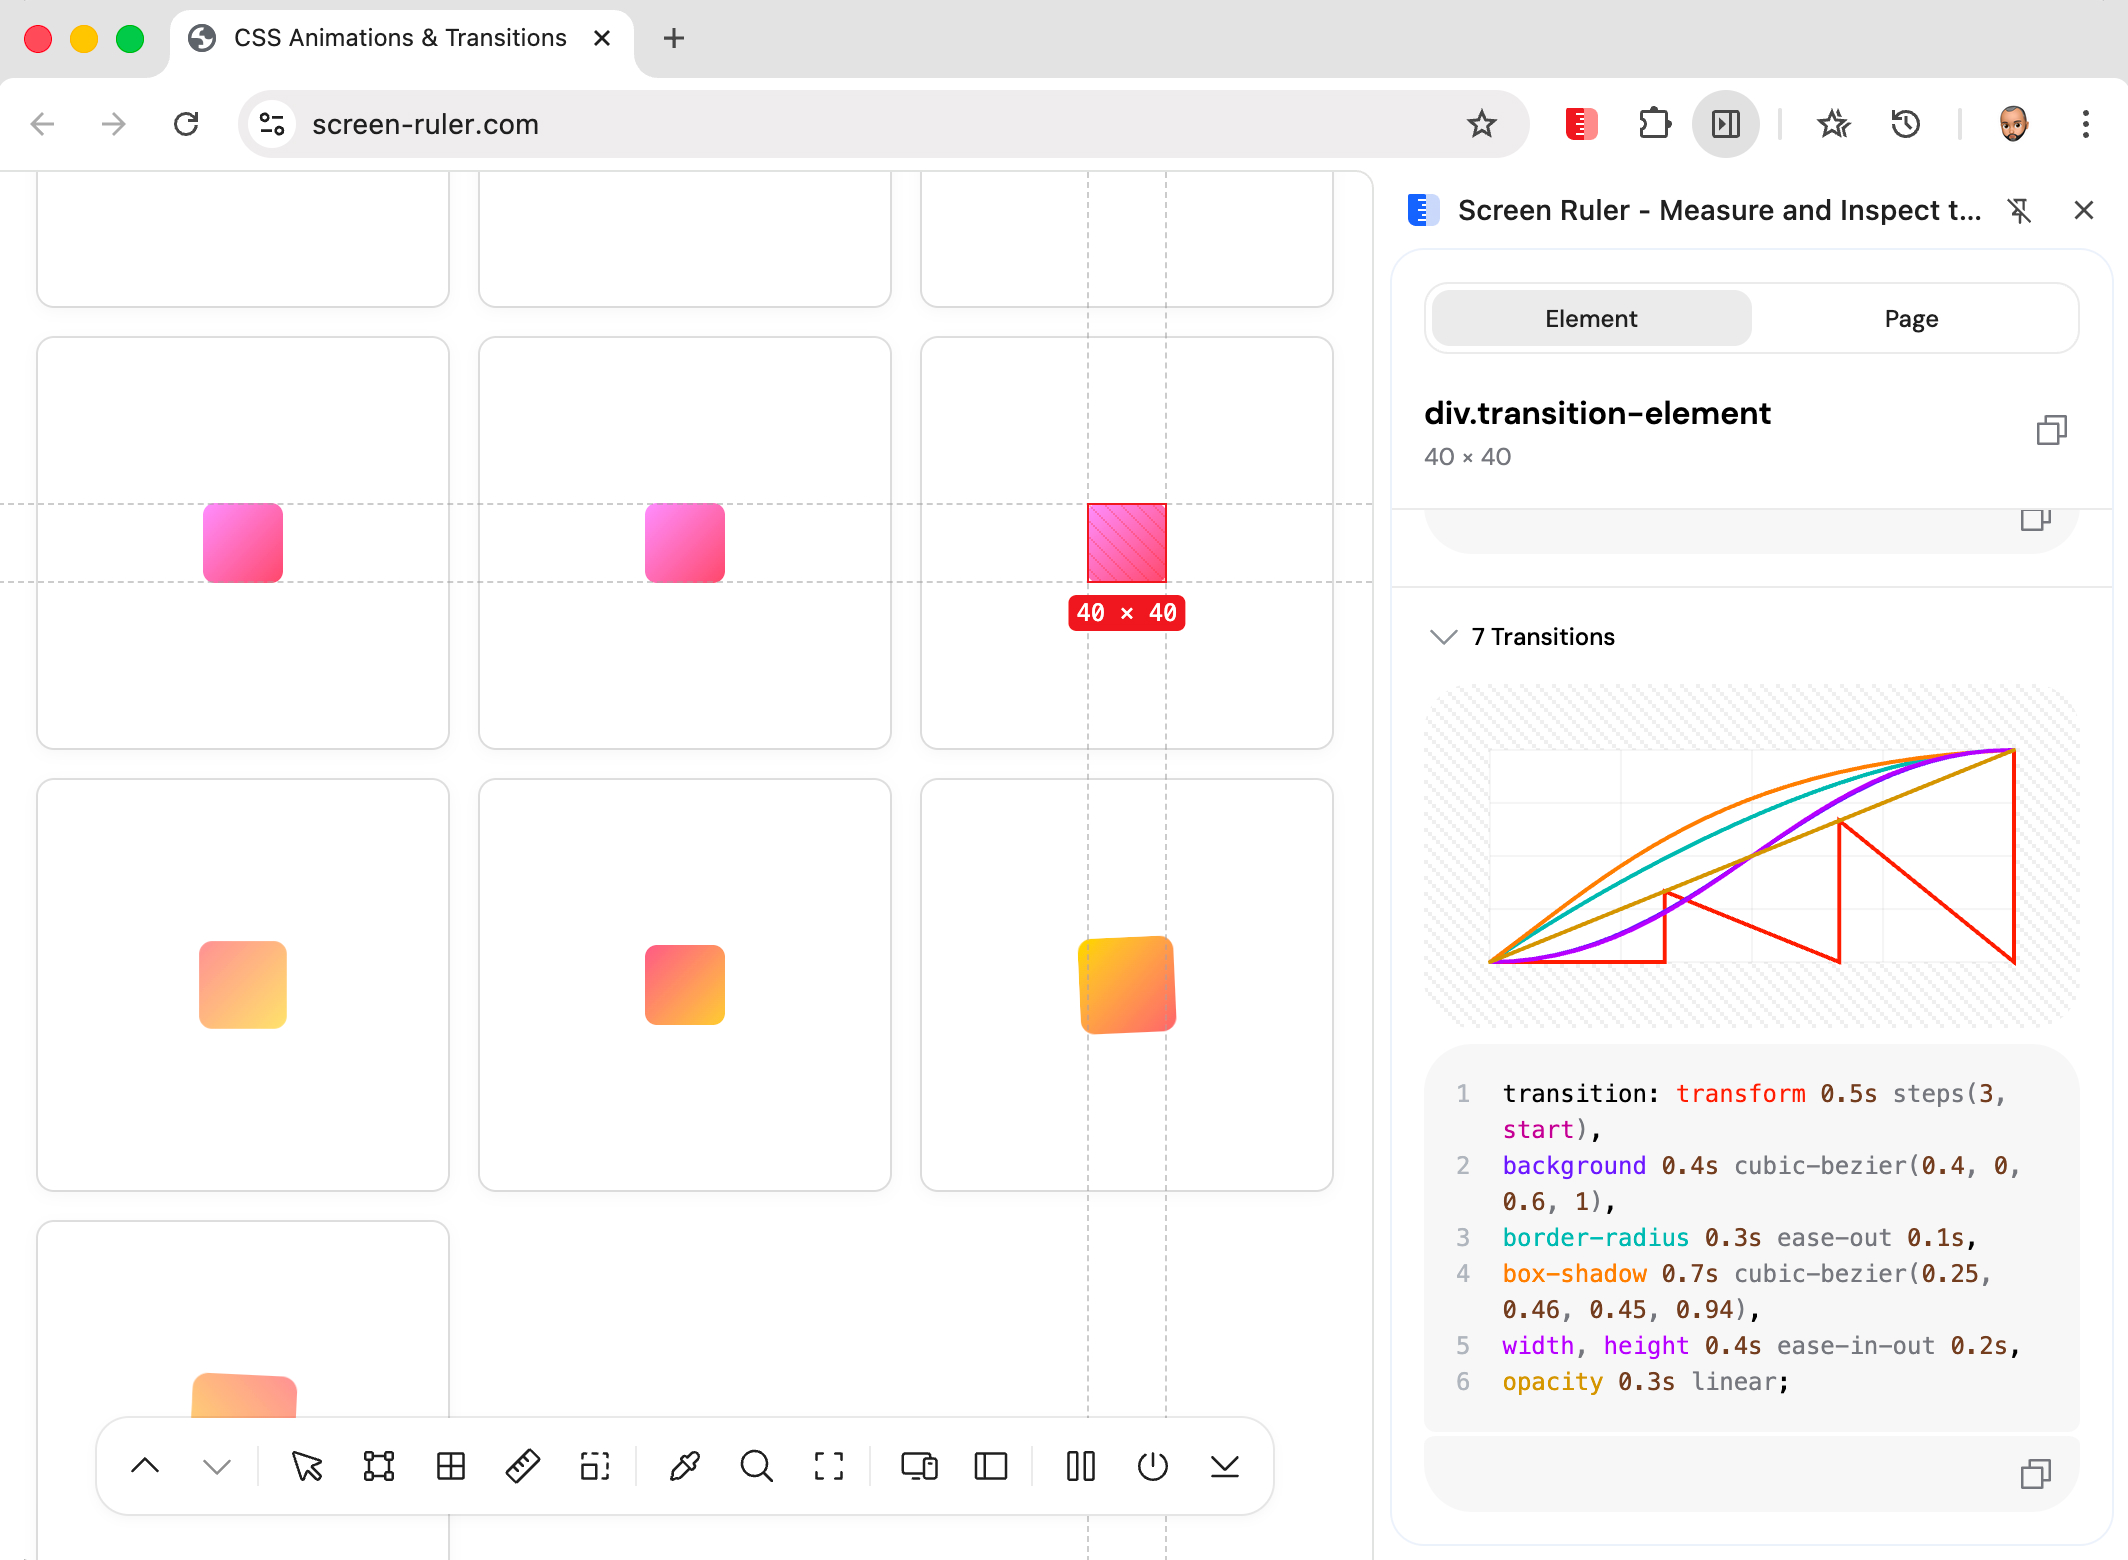
Task: Pick the eyedropper color tool
Action: [x=685, y=1466]
